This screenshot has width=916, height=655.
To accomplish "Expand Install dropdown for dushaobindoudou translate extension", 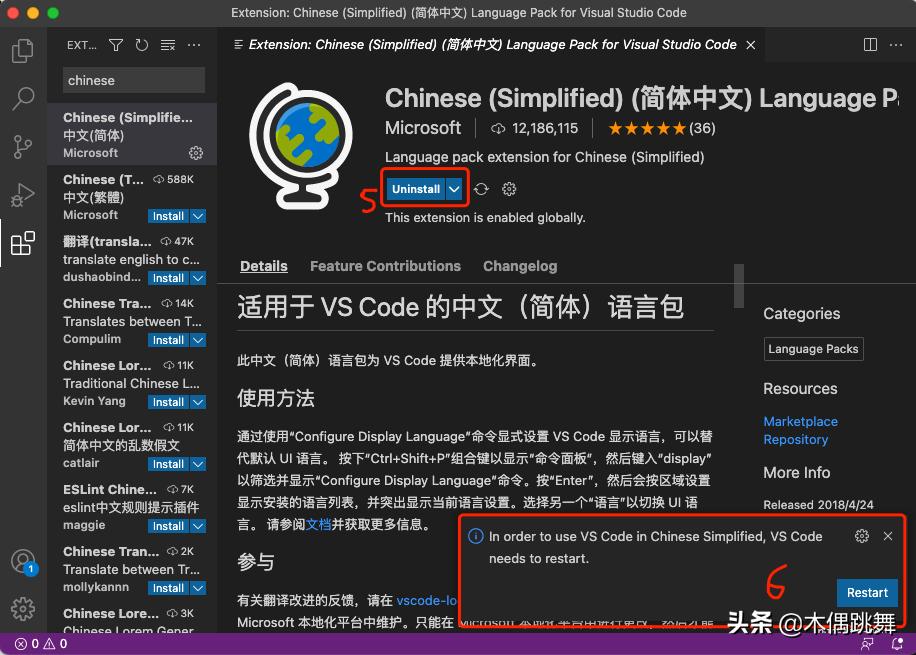I will click(199, 278).
